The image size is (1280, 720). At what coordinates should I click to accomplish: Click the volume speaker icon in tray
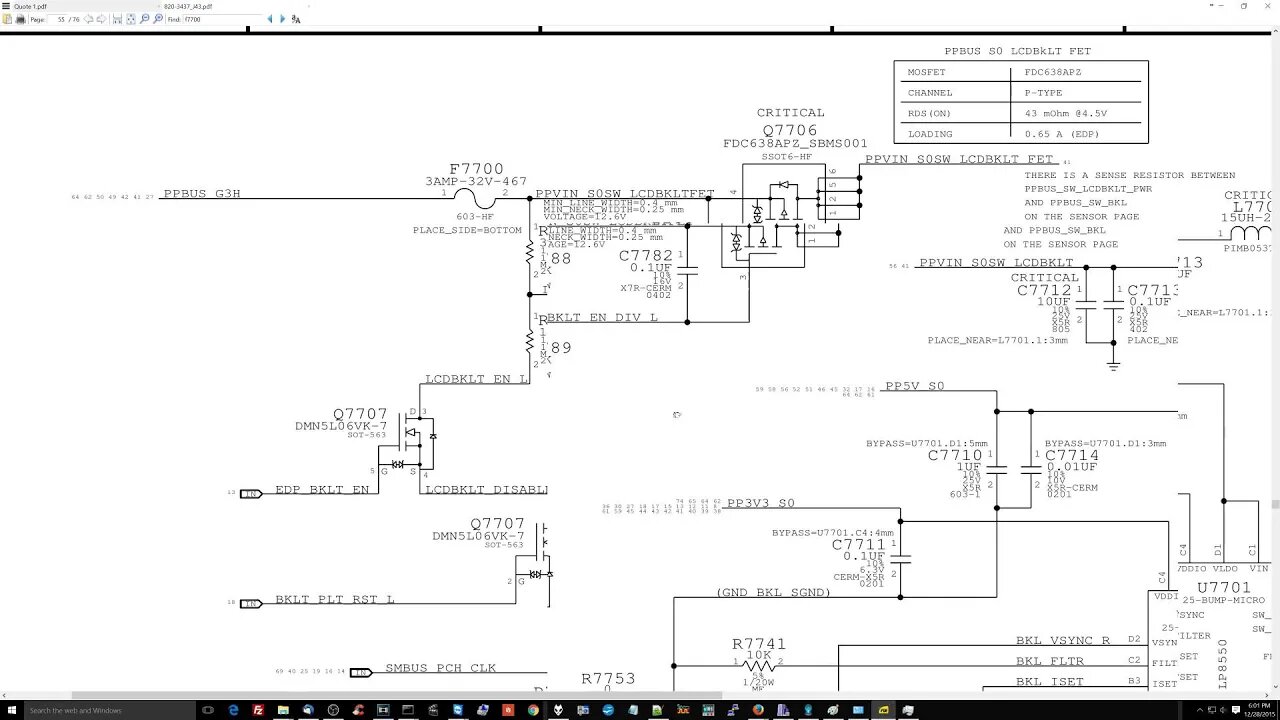(1223, 710)
